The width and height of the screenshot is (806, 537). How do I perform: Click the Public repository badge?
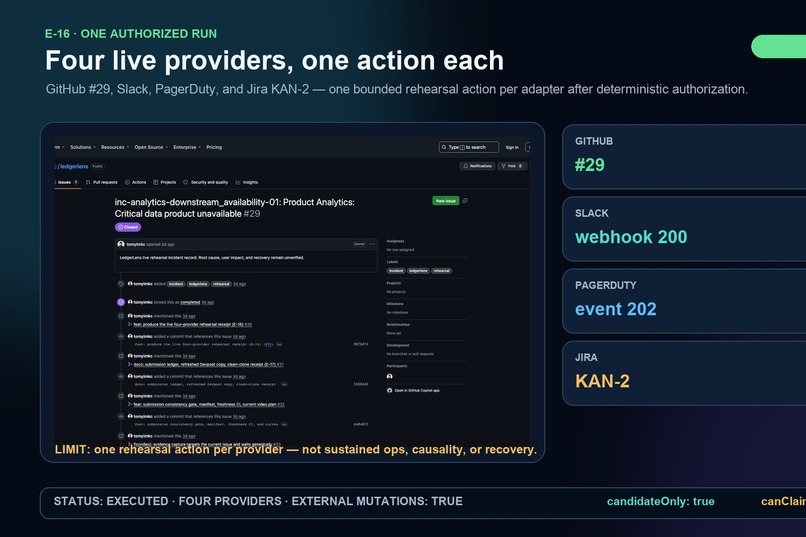(98, 166)
